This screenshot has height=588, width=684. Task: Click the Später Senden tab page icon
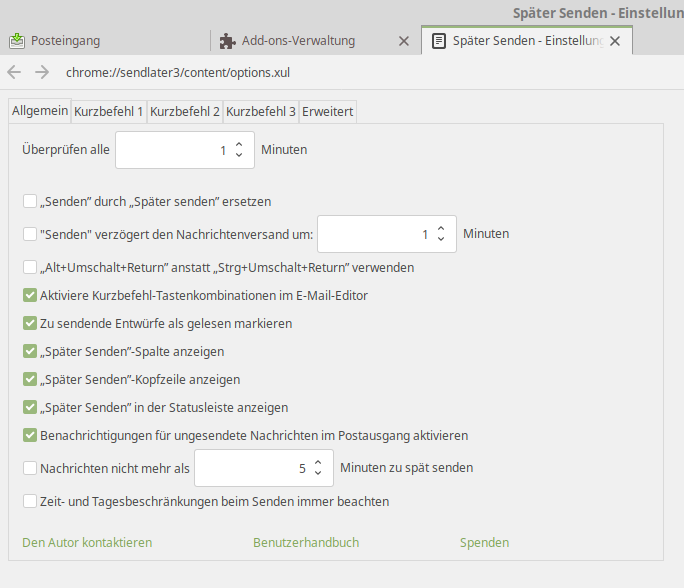tap(438, 41)
